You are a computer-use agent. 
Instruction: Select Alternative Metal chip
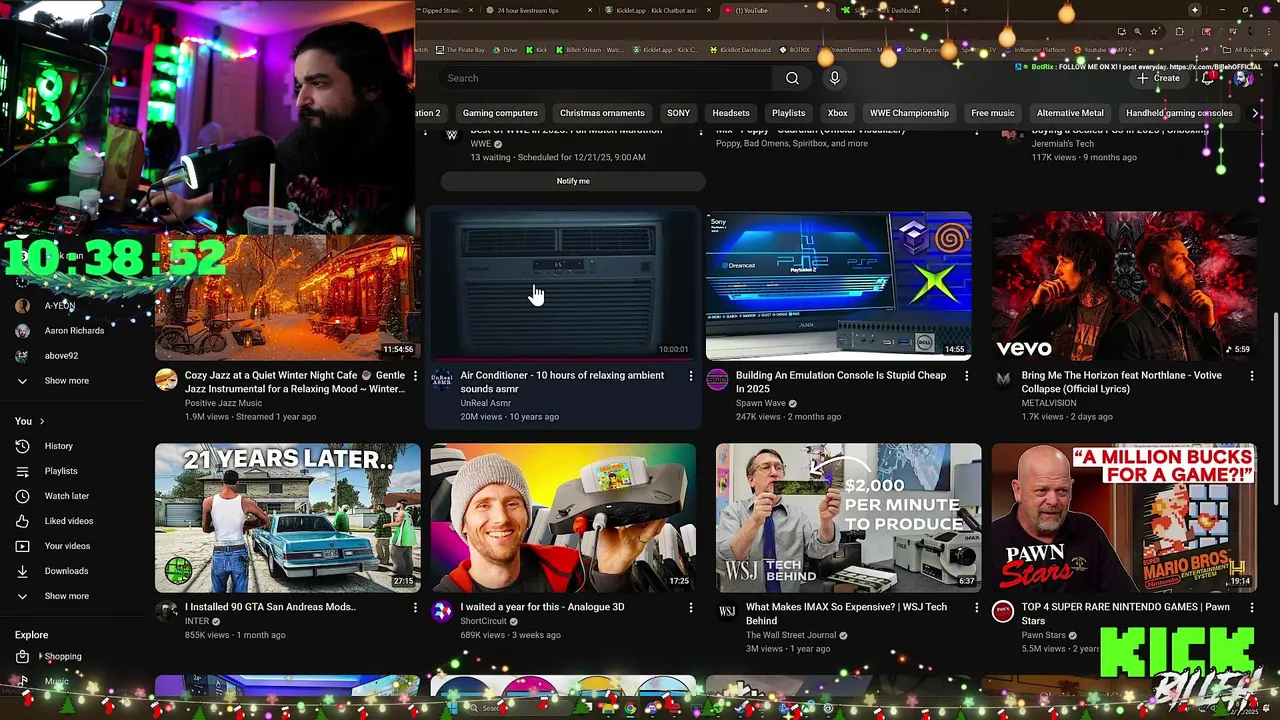(x=1070, y=113)
